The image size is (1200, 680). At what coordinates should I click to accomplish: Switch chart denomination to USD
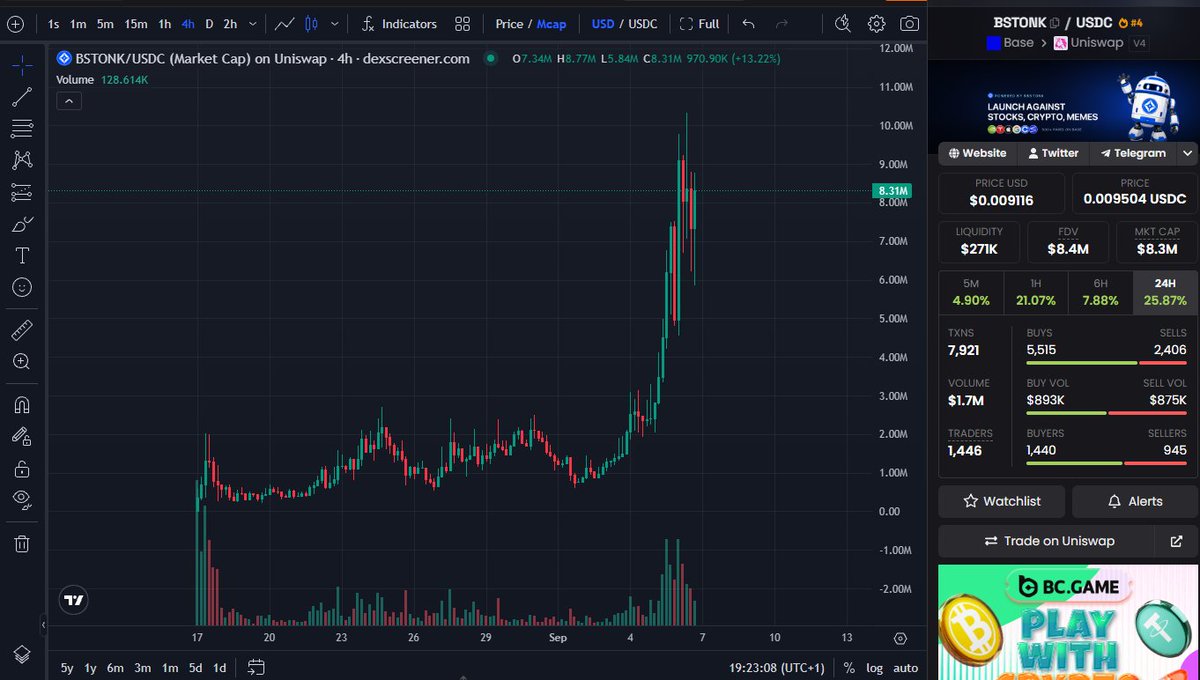click(603, 23)
